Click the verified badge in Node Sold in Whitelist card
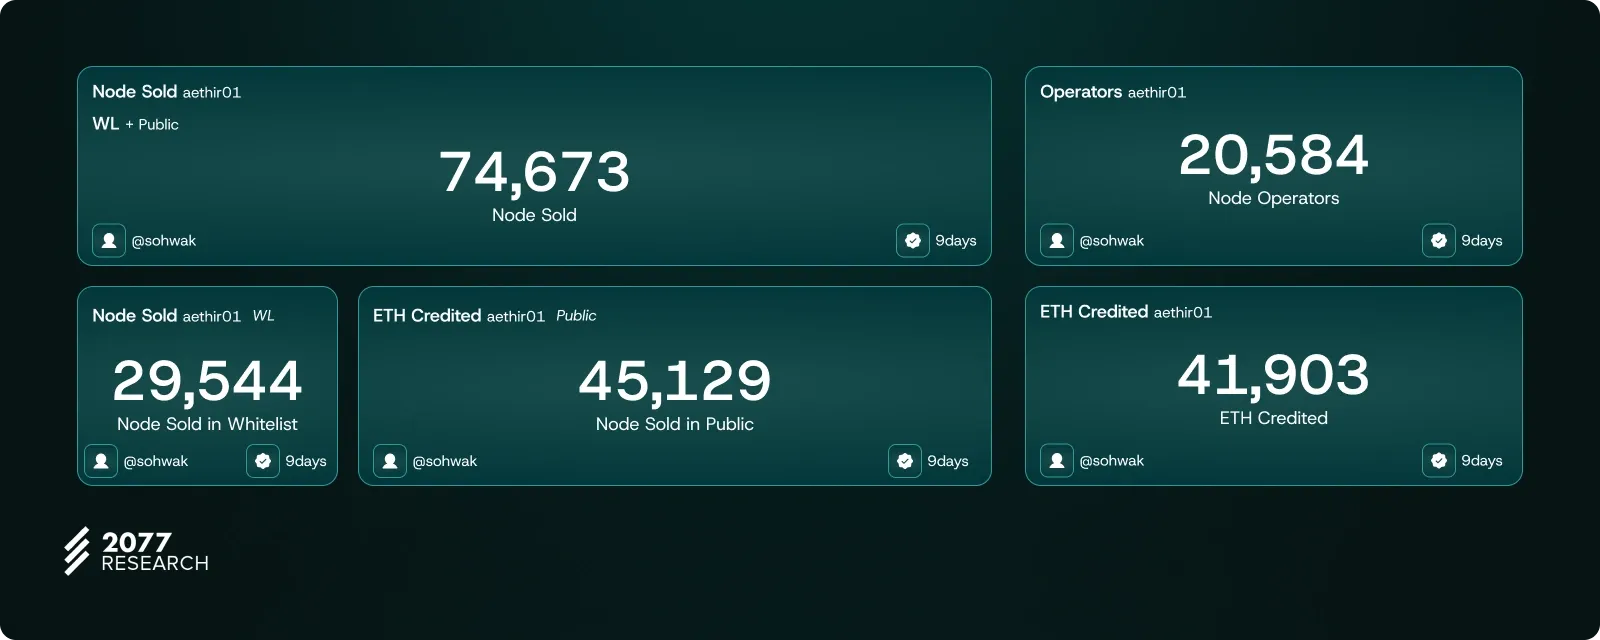Image resolution: width=1600 pixels, height=640 pixels. coord(263,461)
